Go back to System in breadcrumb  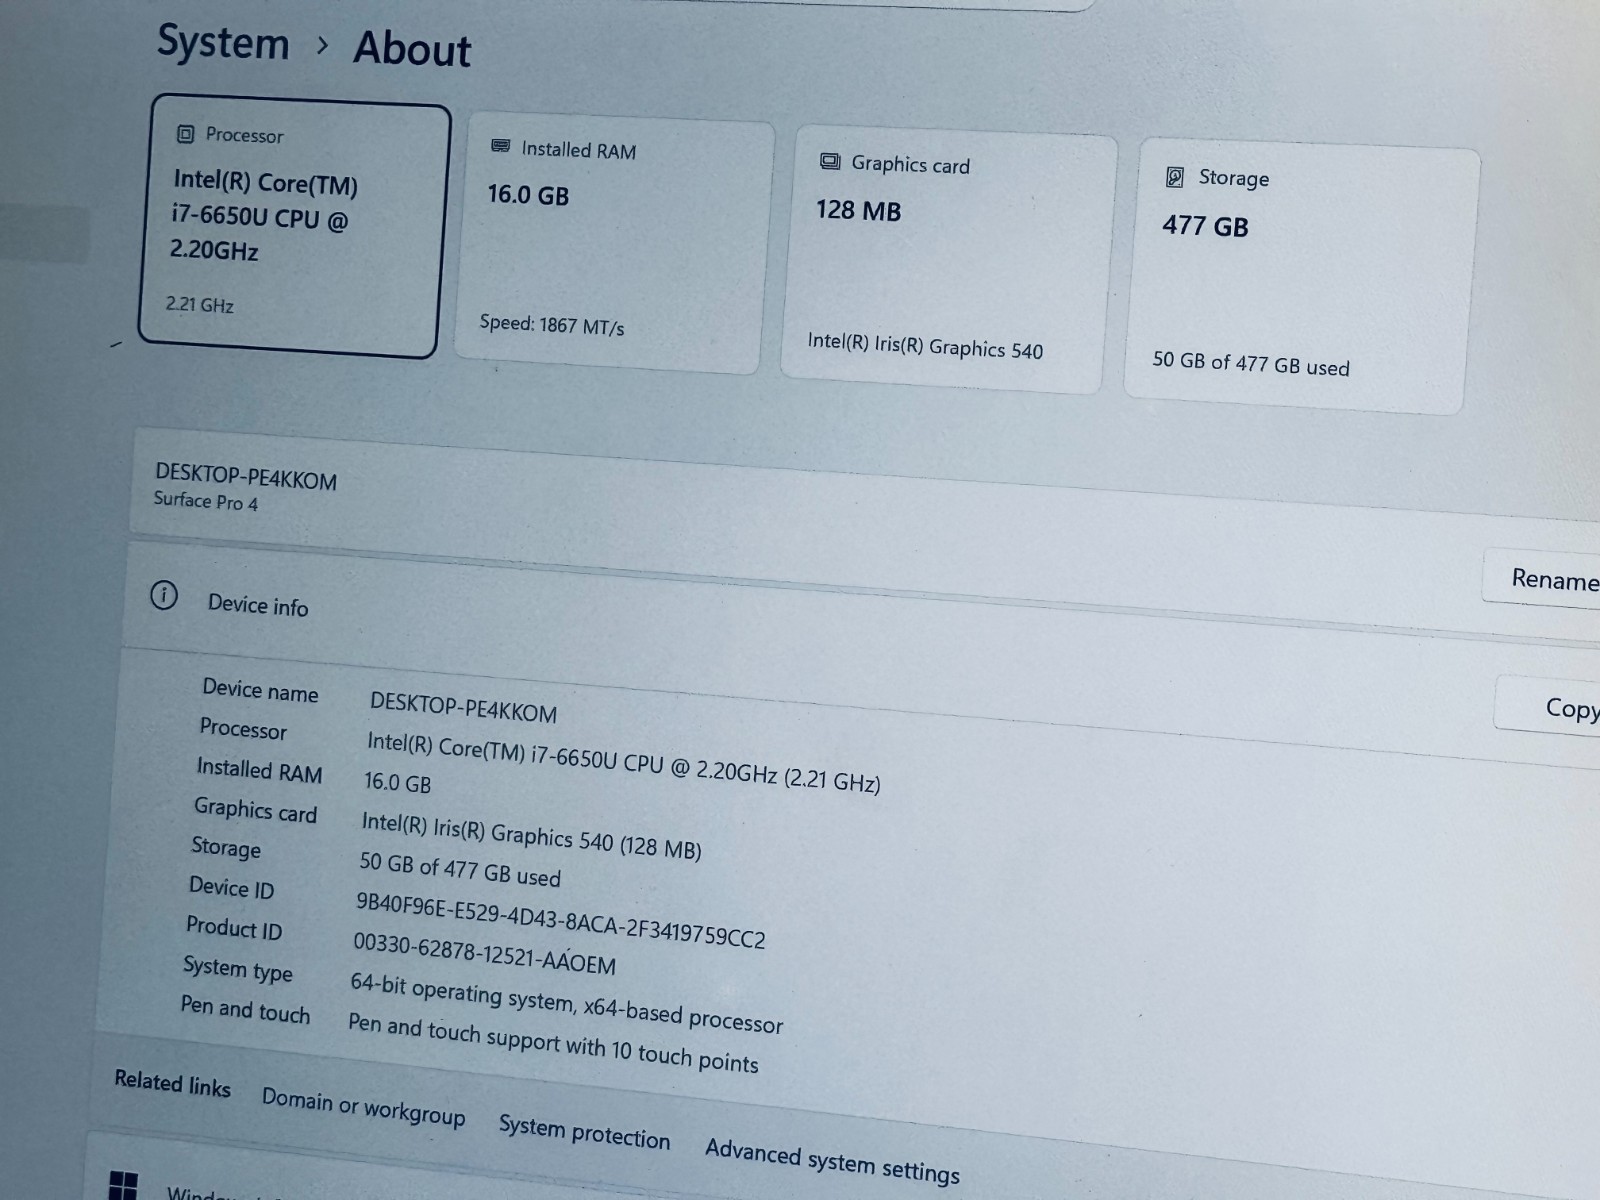[x=223, y=43]
